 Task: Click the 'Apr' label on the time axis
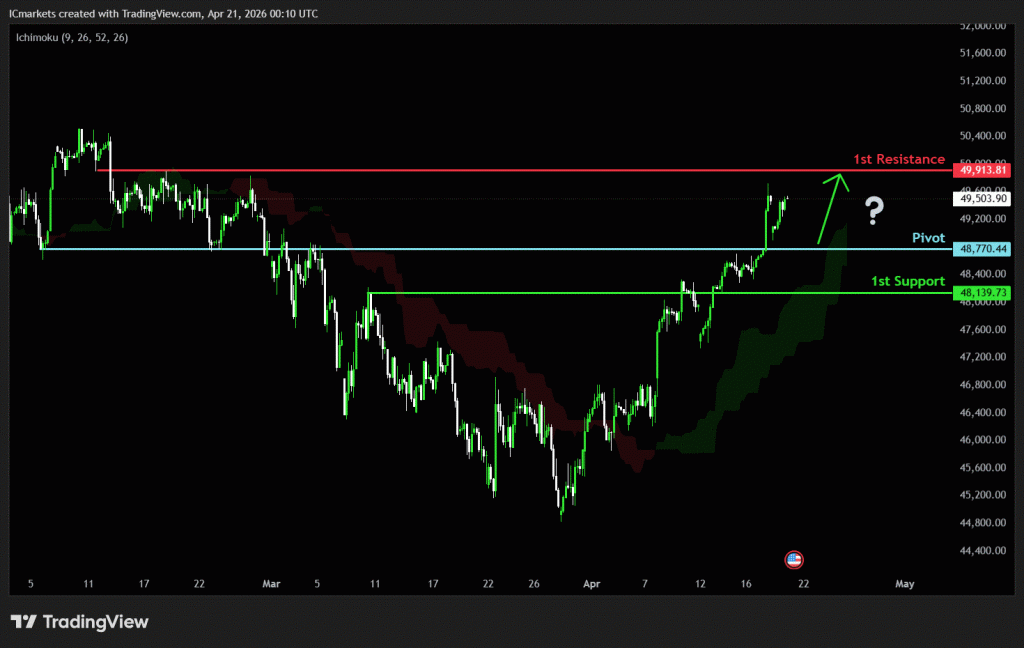pos(591,583)
